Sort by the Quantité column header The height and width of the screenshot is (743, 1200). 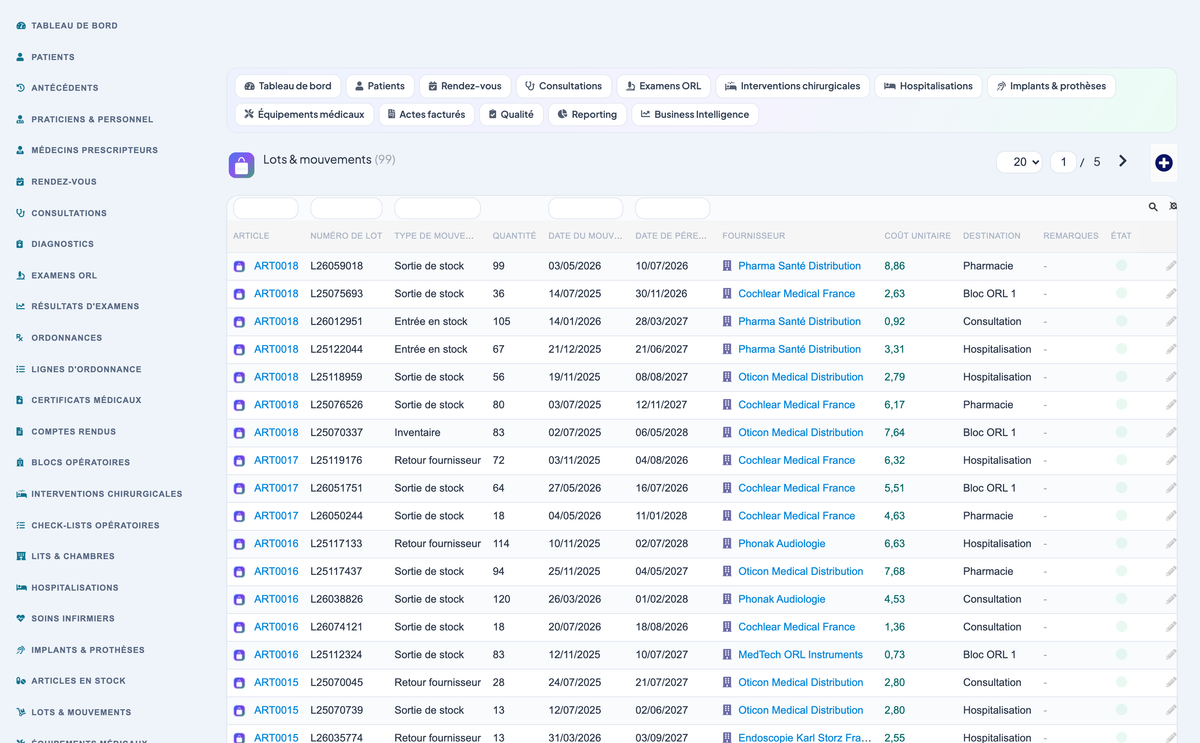514,236
